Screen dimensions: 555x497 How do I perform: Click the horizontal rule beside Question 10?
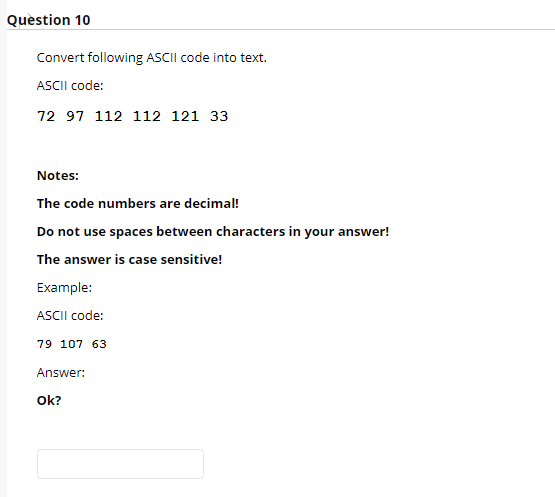322,29
